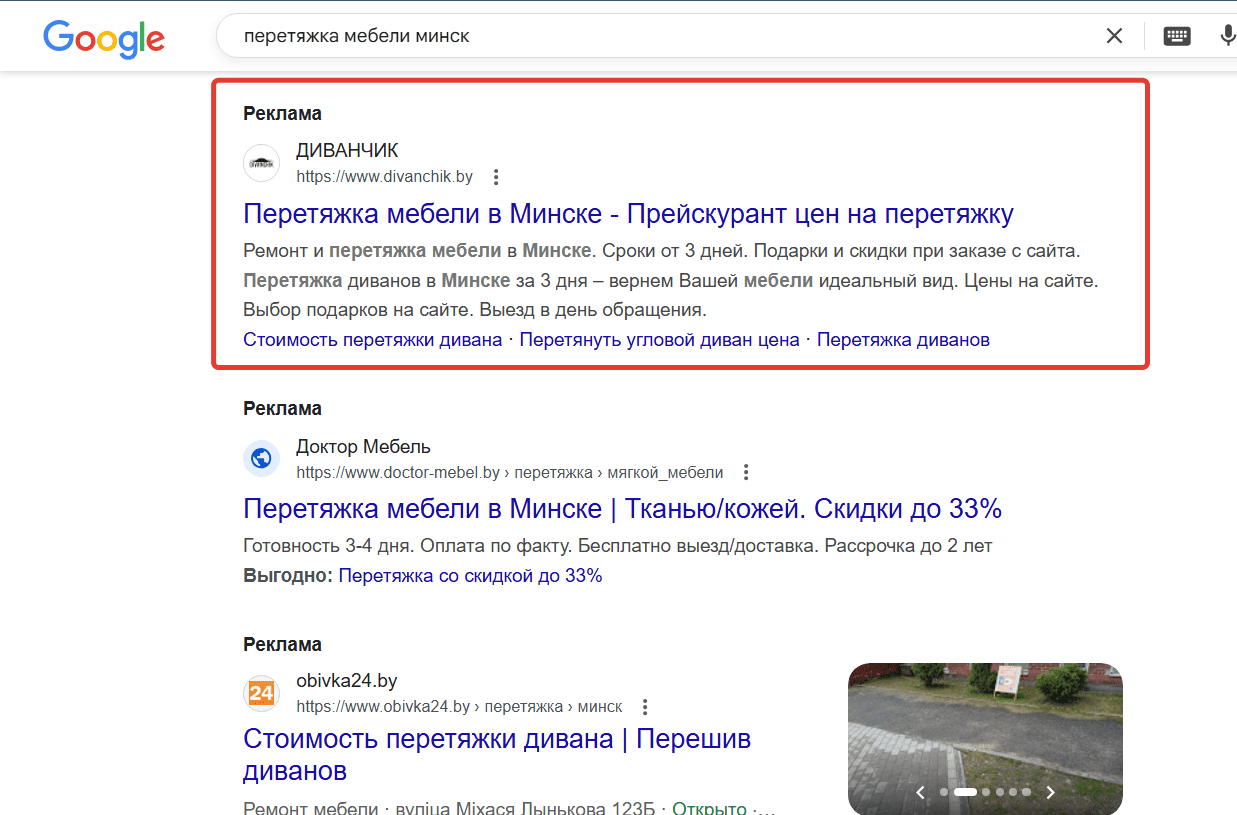The height and width of the screenshot is (815, 1237).
Task: Open 'Стоимость перетяжки дивана | Перешив диванов' title
Action: coord(496,739)
